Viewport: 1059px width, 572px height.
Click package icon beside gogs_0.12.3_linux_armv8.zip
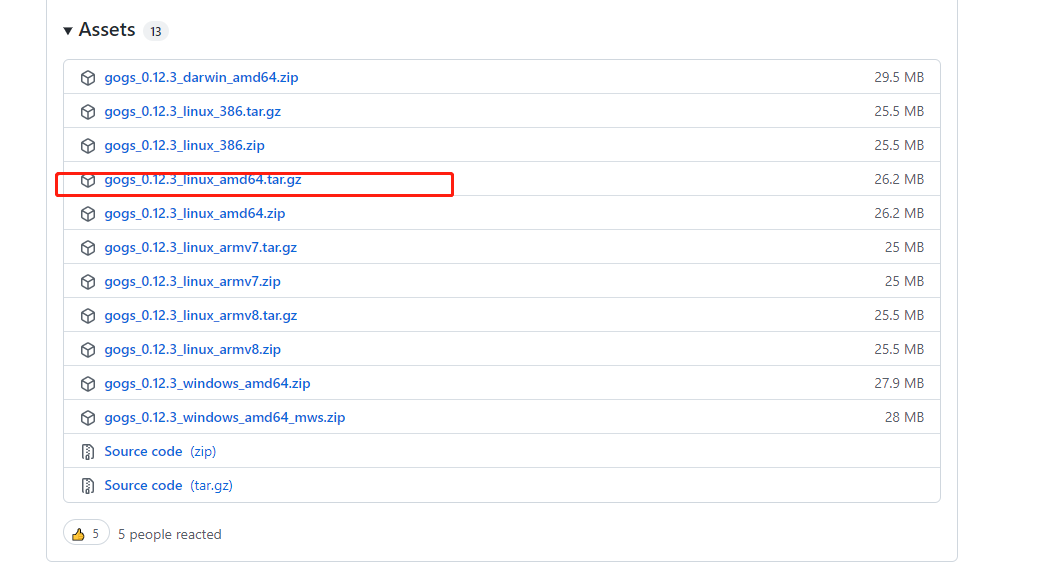[88, 350]
